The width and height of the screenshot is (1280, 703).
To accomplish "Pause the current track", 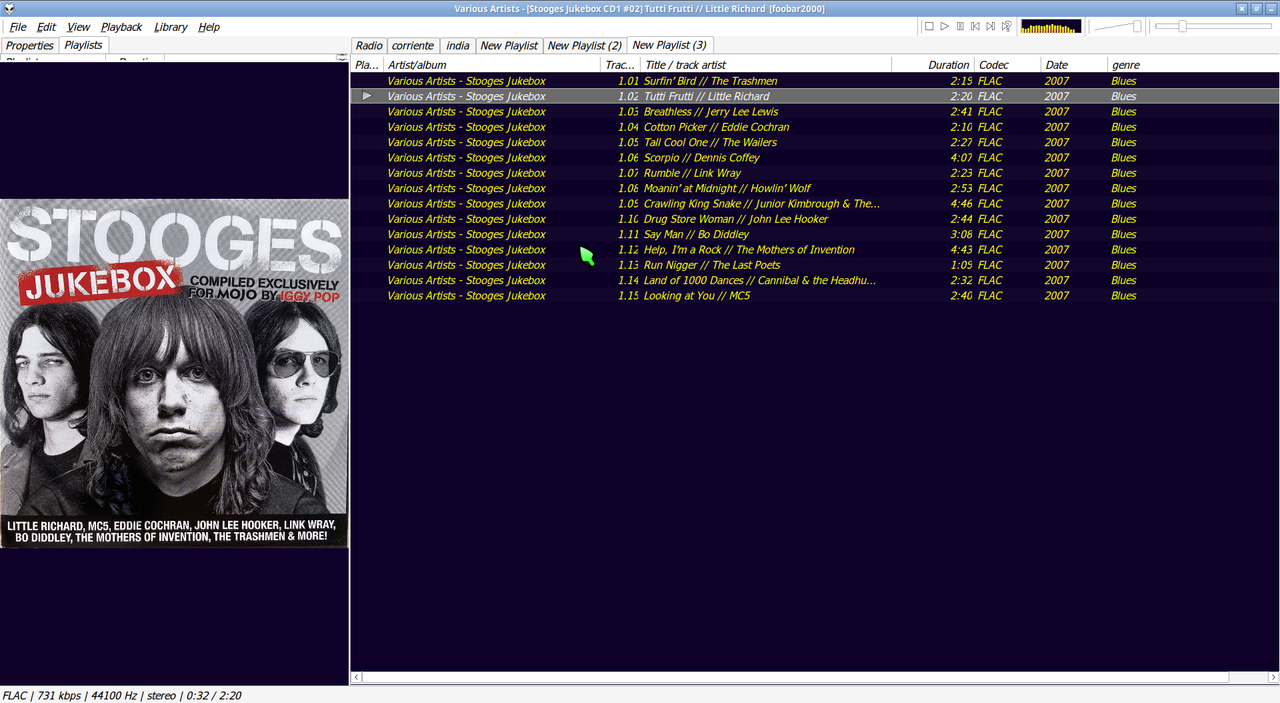I will (x=960, y=26).
